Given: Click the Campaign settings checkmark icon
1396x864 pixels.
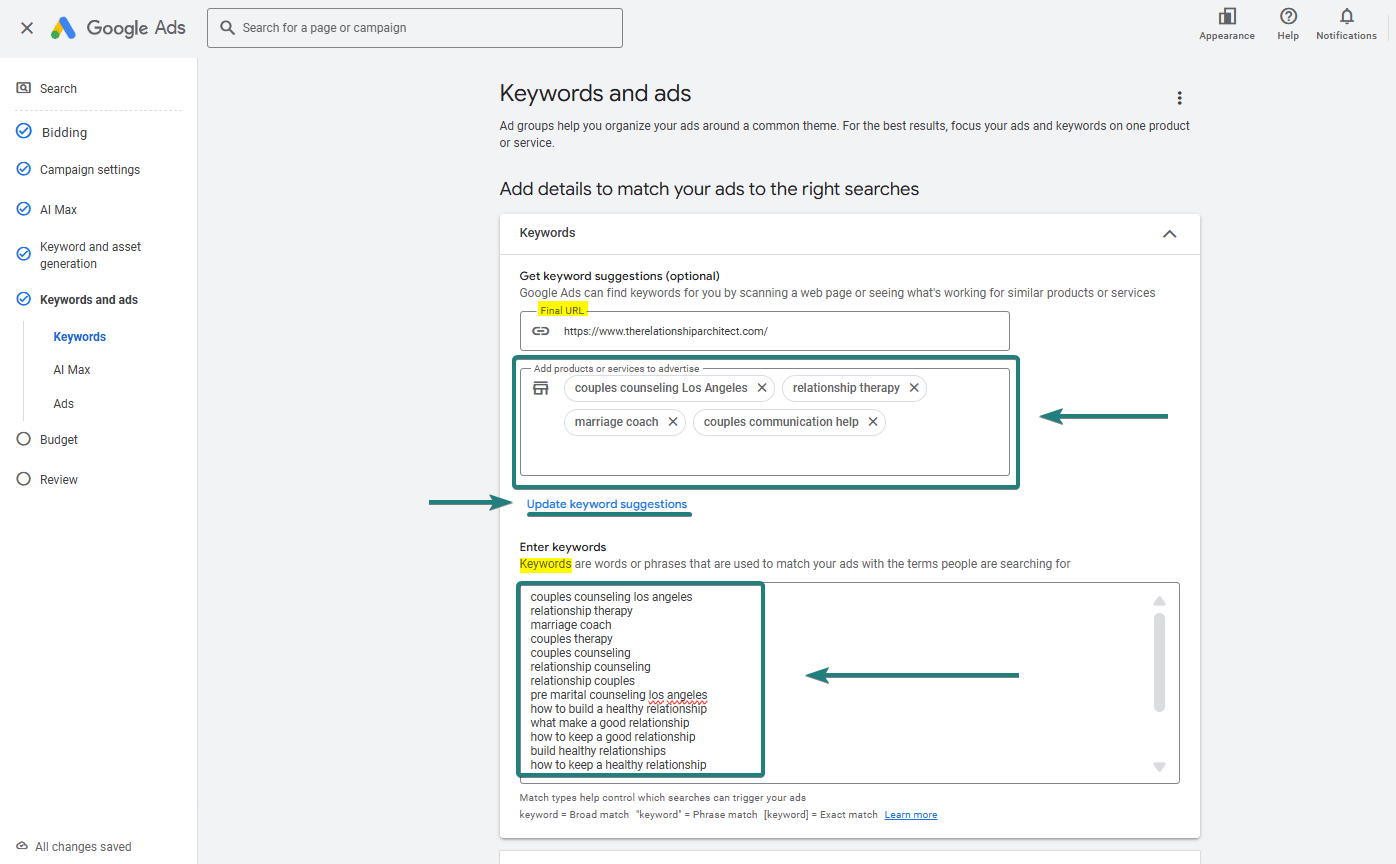Looking at the screenshot, I should pyautogui.click(x=24, y=169).
